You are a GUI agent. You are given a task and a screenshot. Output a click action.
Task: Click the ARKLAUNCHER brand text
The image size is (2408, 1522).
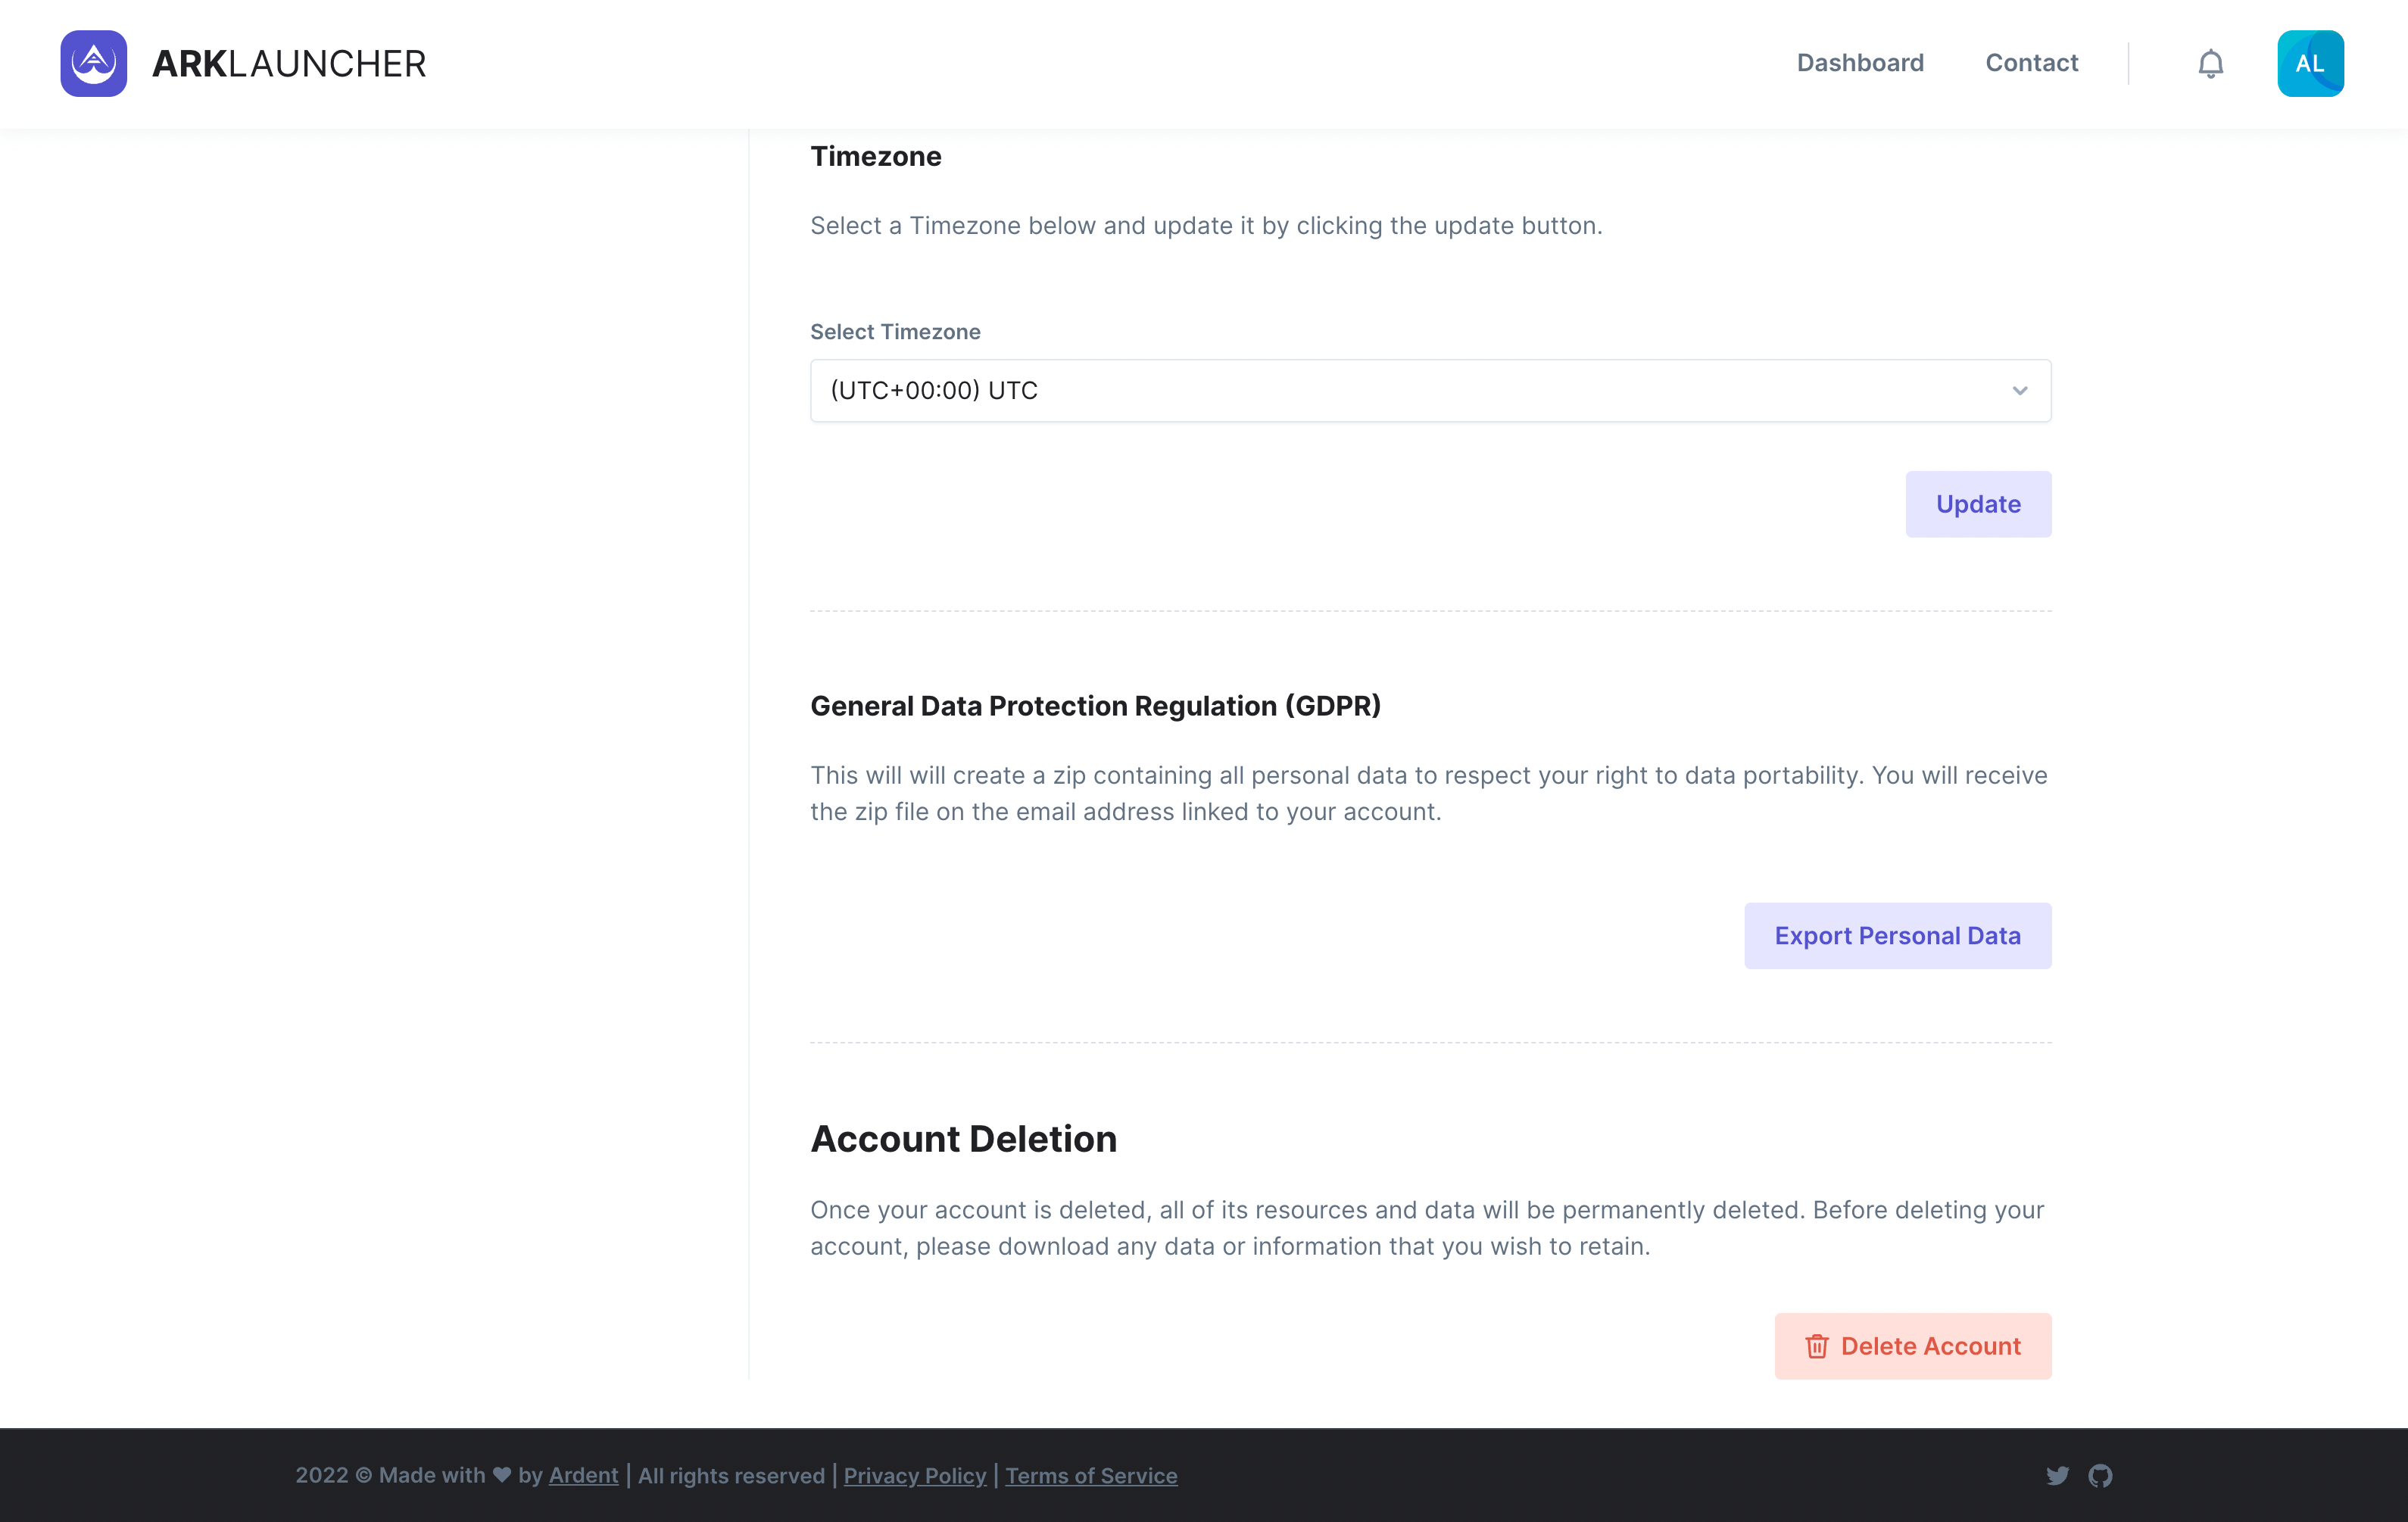(x=289, y=64)
